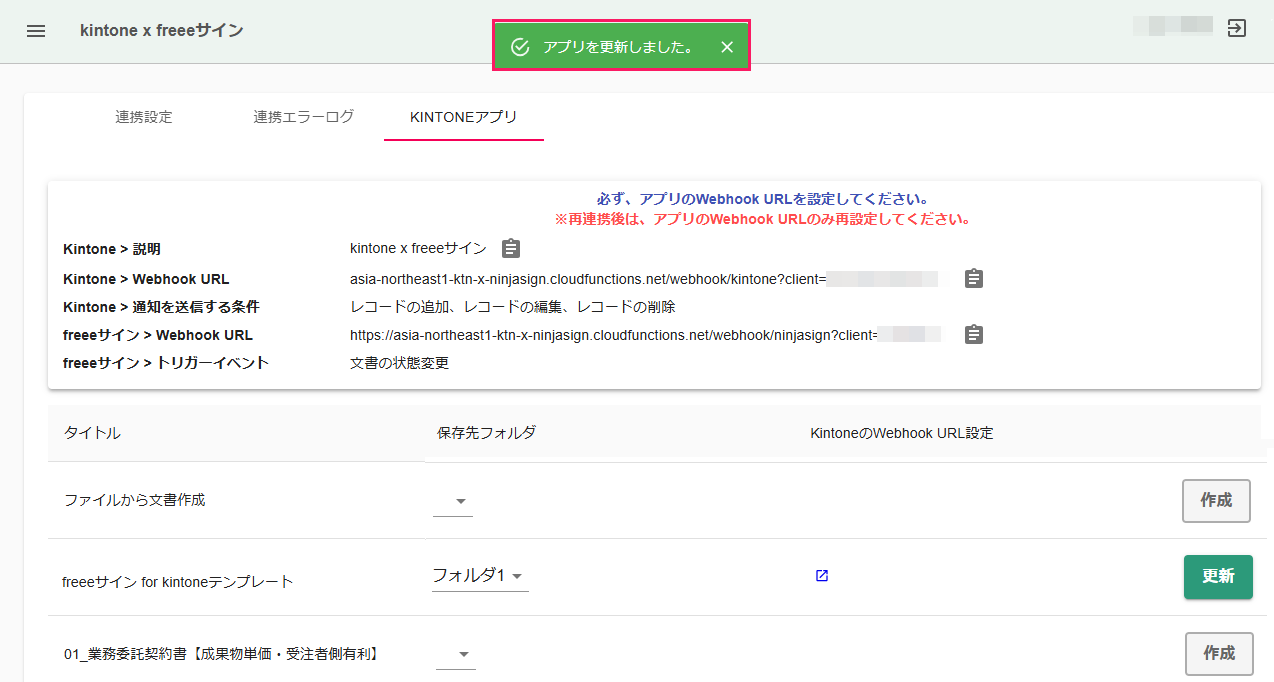The height and width of the screenshot is (682, 1274).
Task: Copy the freeeサイン Webhook URL
Action: click(x=974, y=335)
